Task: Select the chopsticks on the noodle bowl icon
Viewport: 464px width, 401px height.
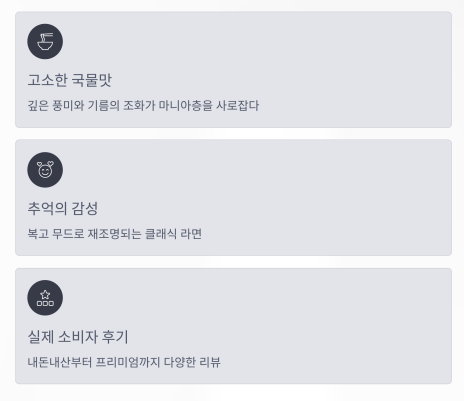Action: pyautogui.click(x=47, y=35)
